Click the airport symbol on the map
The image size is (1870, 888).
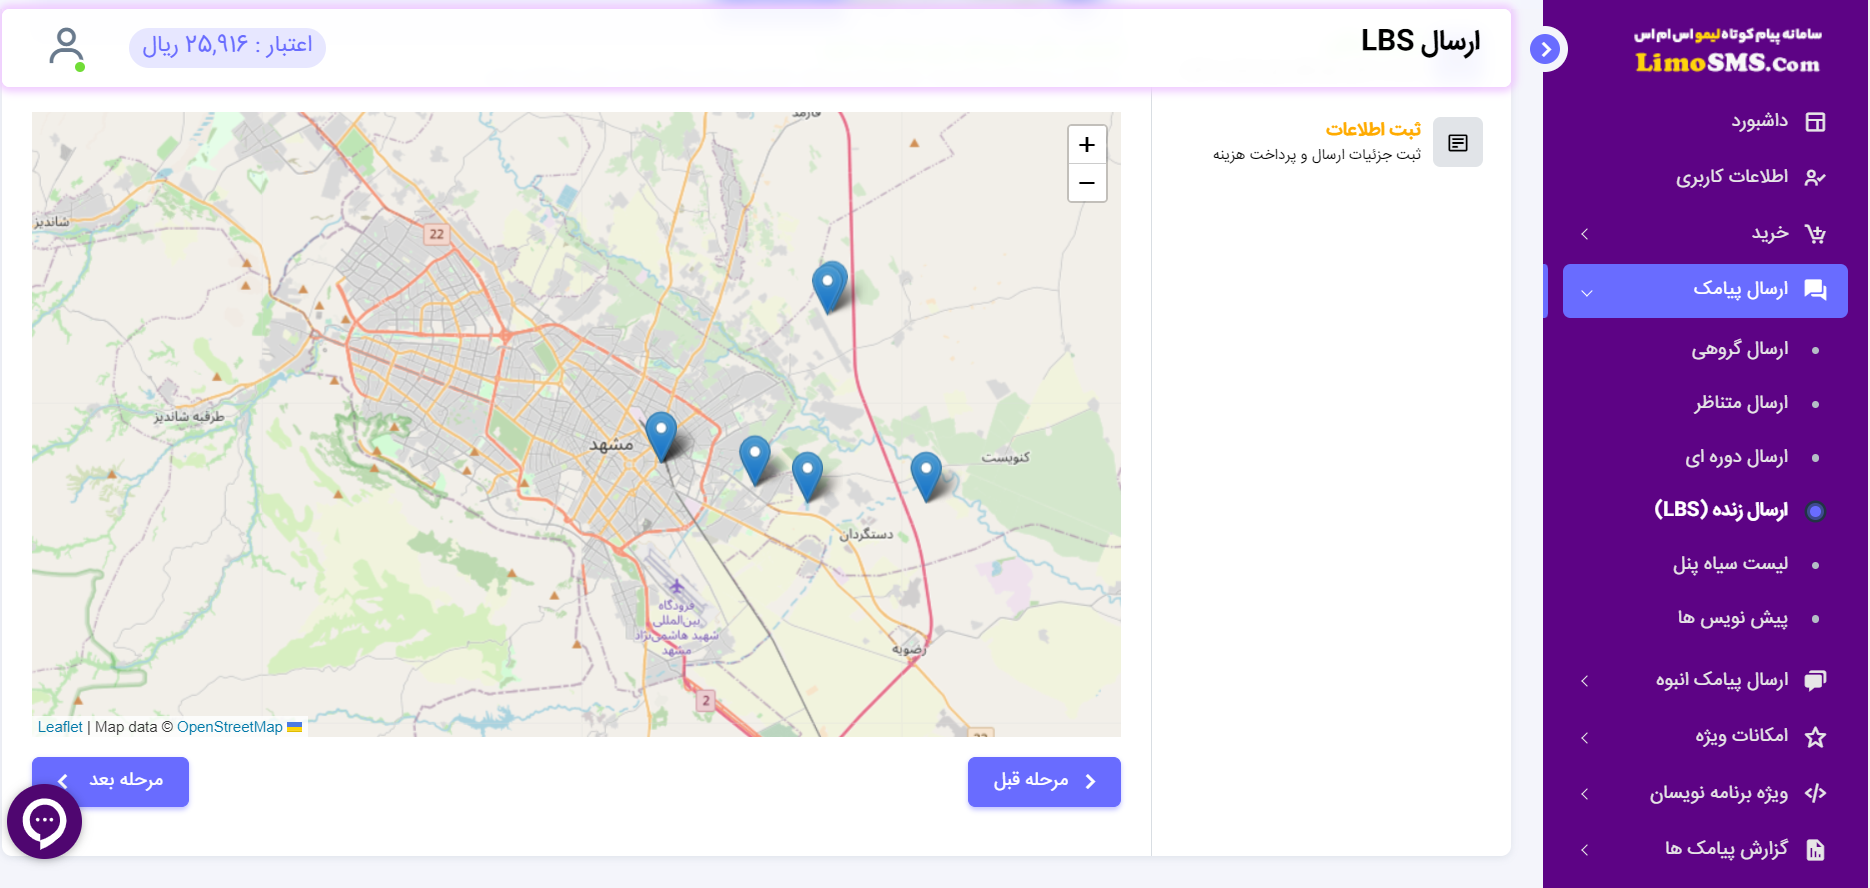(677, 586)
